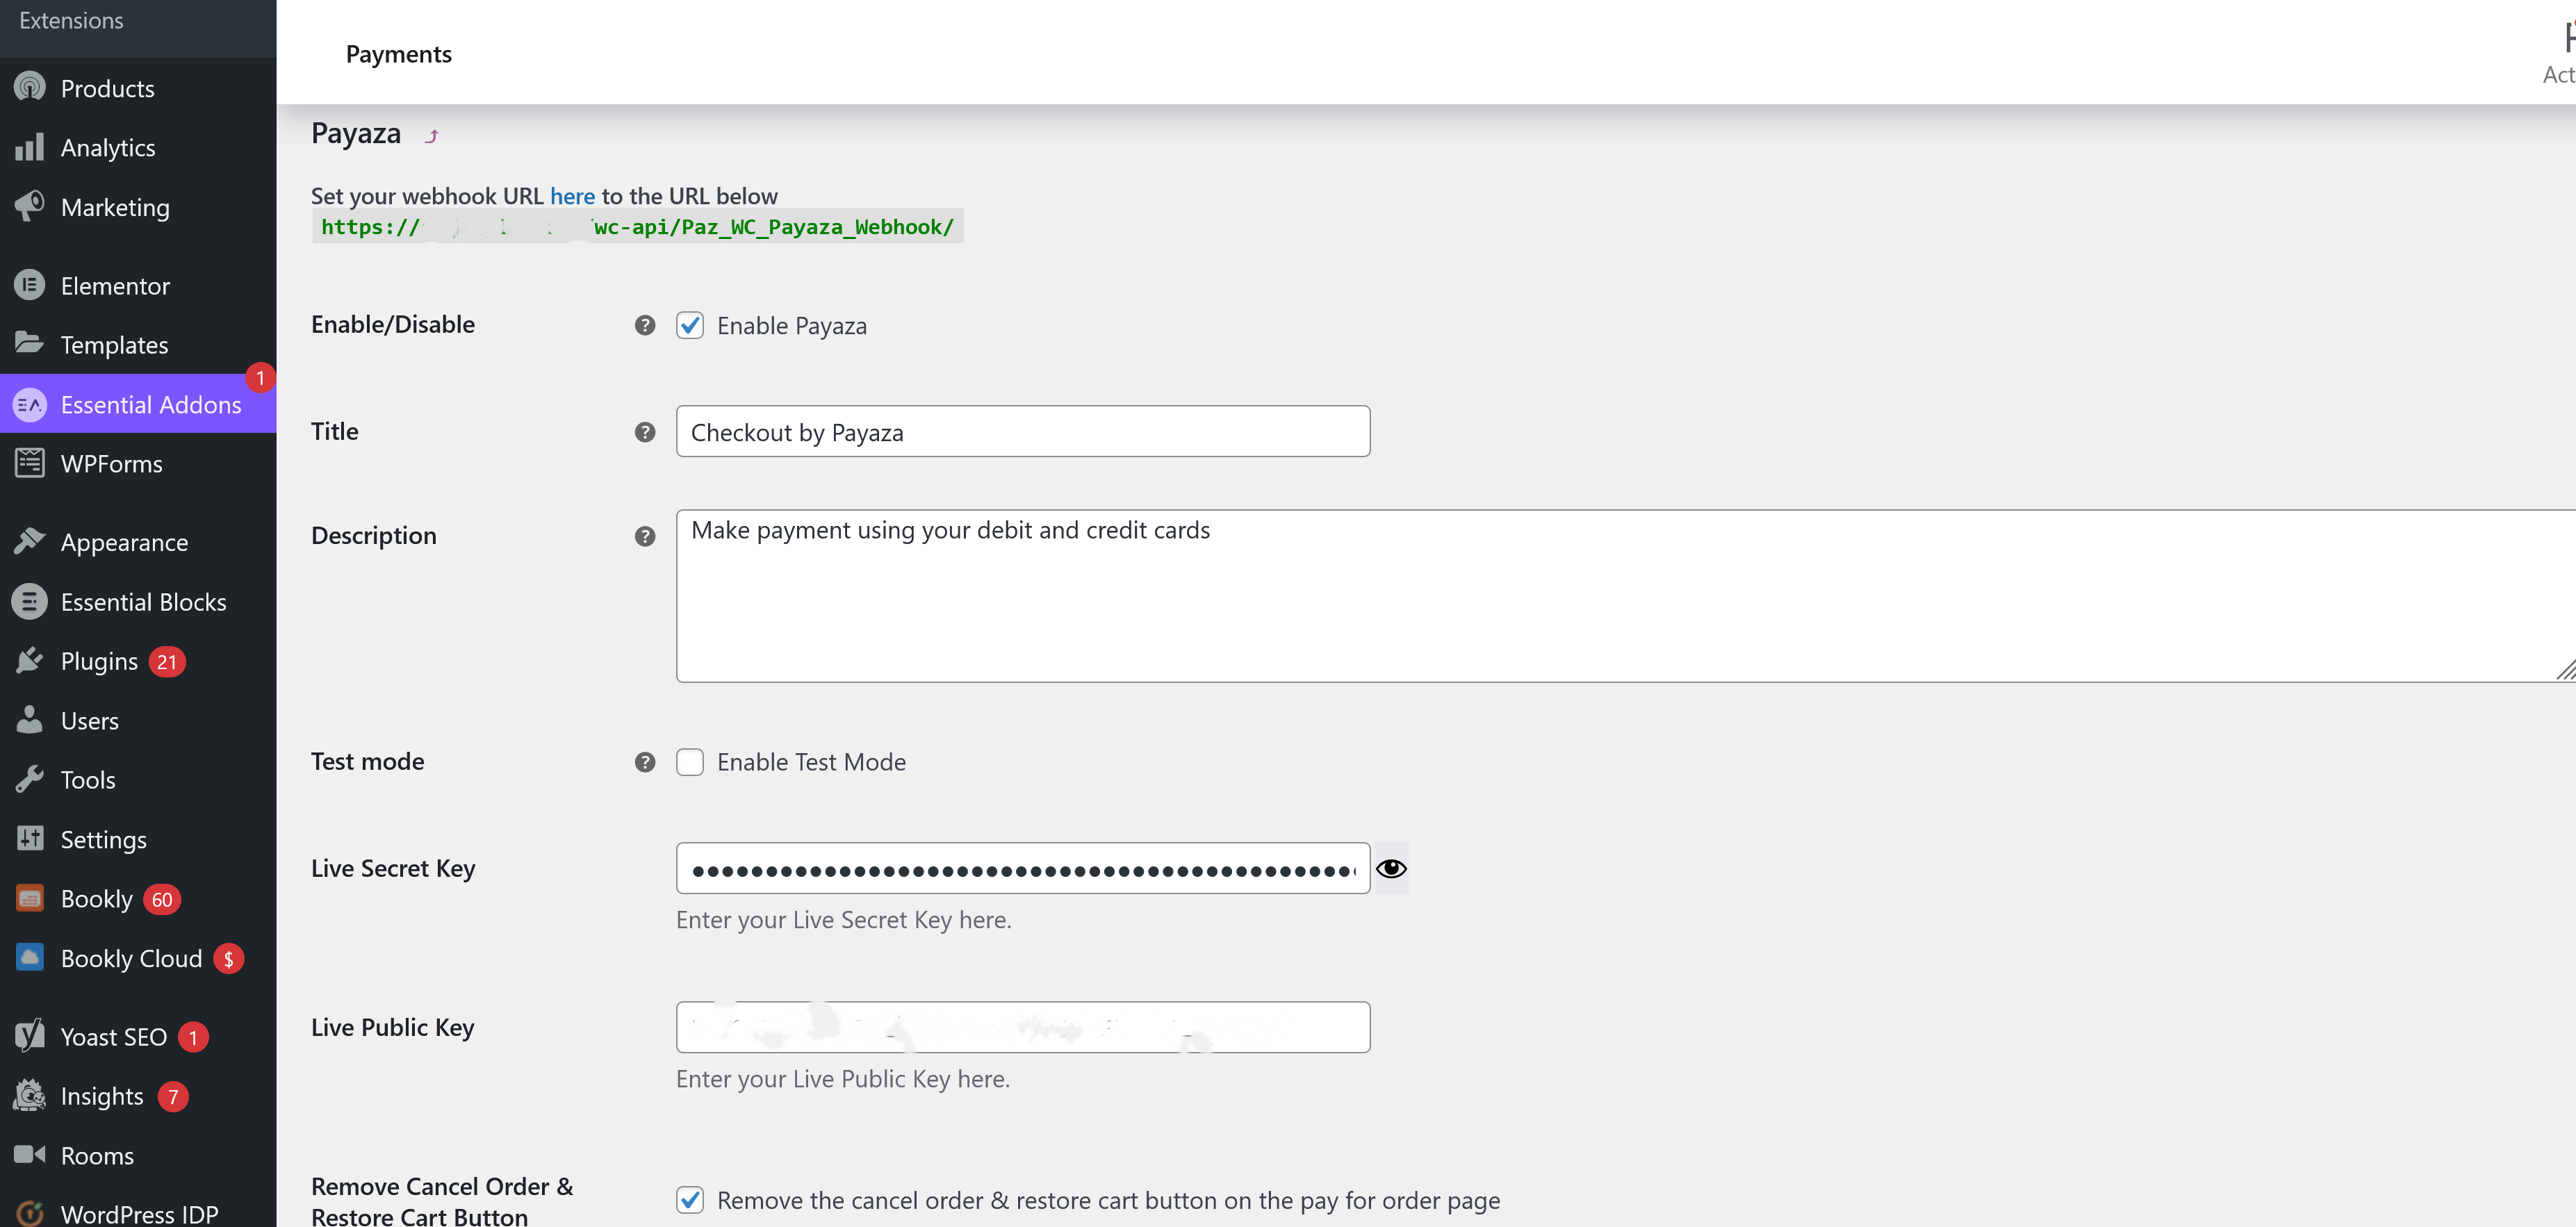The image size is (2576, 1227).
Task: Click the Marketing megaphone icon
Action: click(x=30, y=206)
